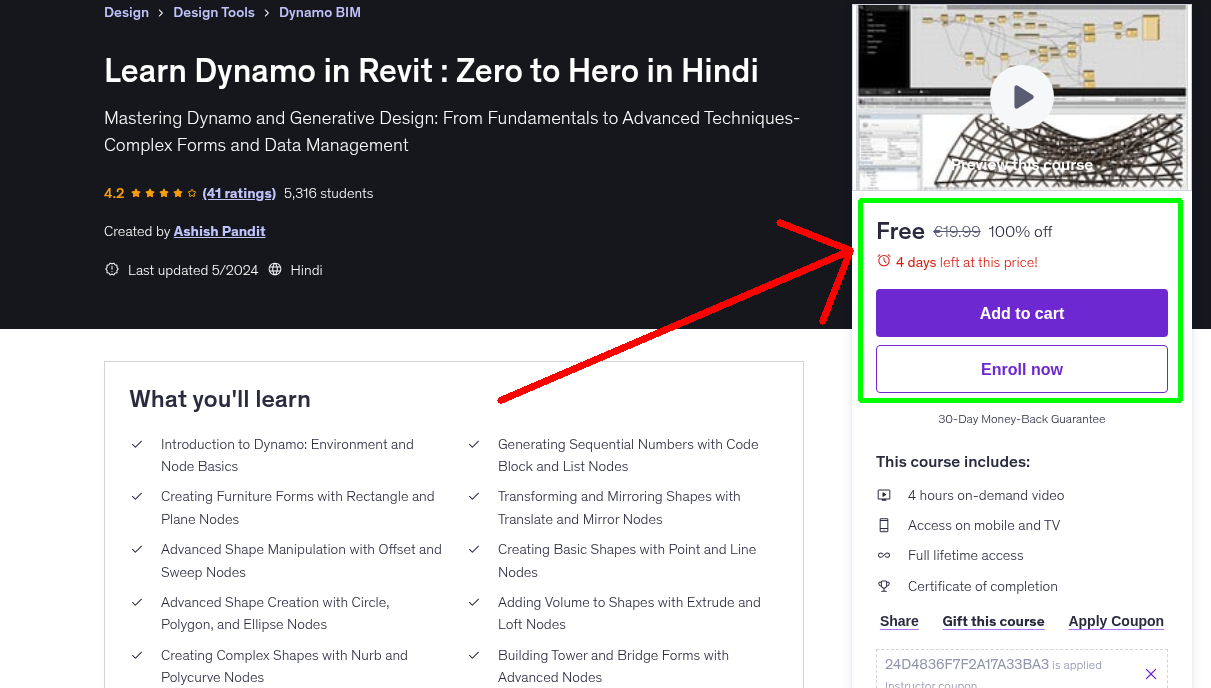1211x688 pixels.
Task: Open the 41 ratings link
Action: [x=239, y=193]
